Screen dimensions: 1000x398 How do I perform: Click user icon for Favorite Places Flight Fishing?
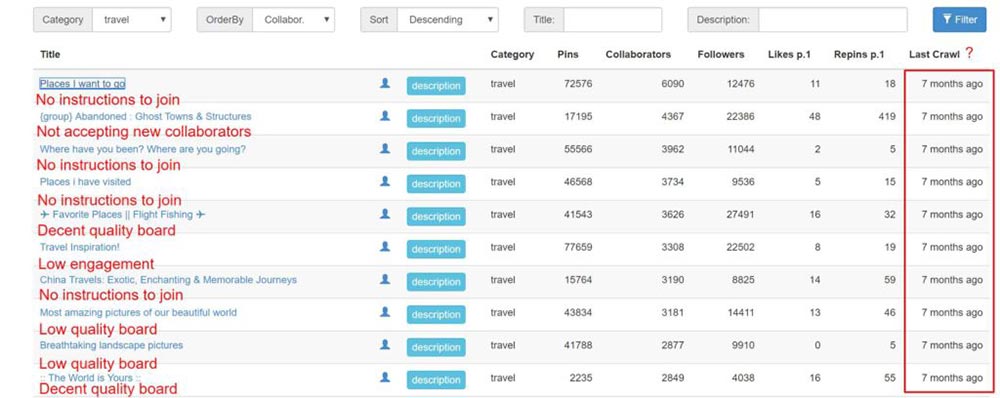click(x=385, y=214)
